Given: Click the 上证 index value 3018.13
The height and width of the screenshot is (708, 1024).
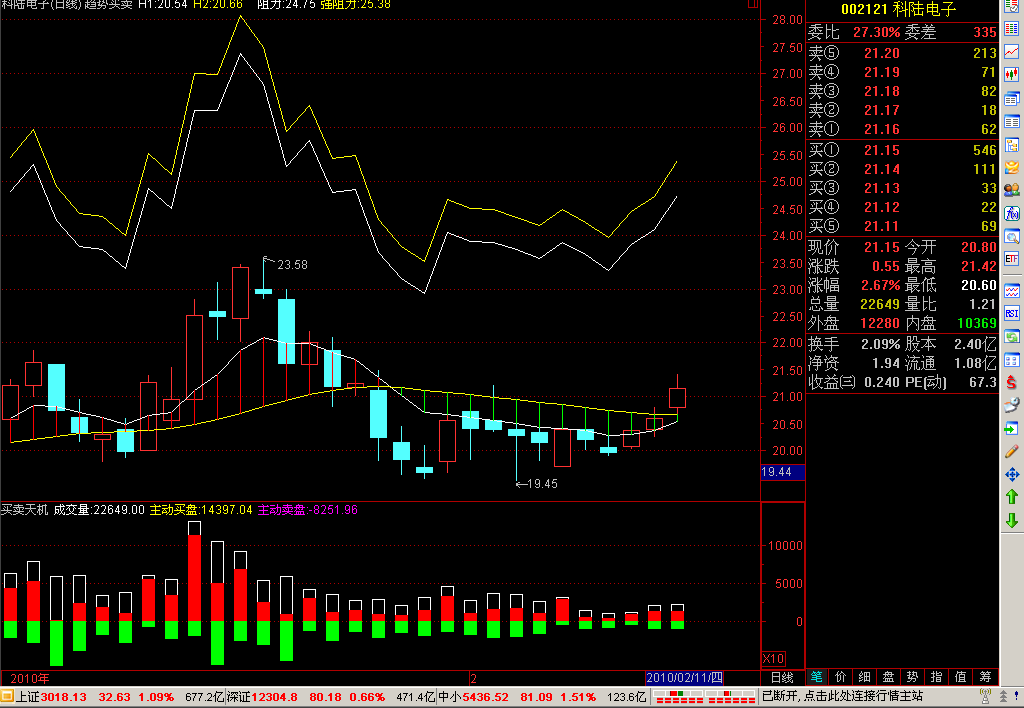Looking at the screenshot, I should pyautogui.click(x=63, y=697).
